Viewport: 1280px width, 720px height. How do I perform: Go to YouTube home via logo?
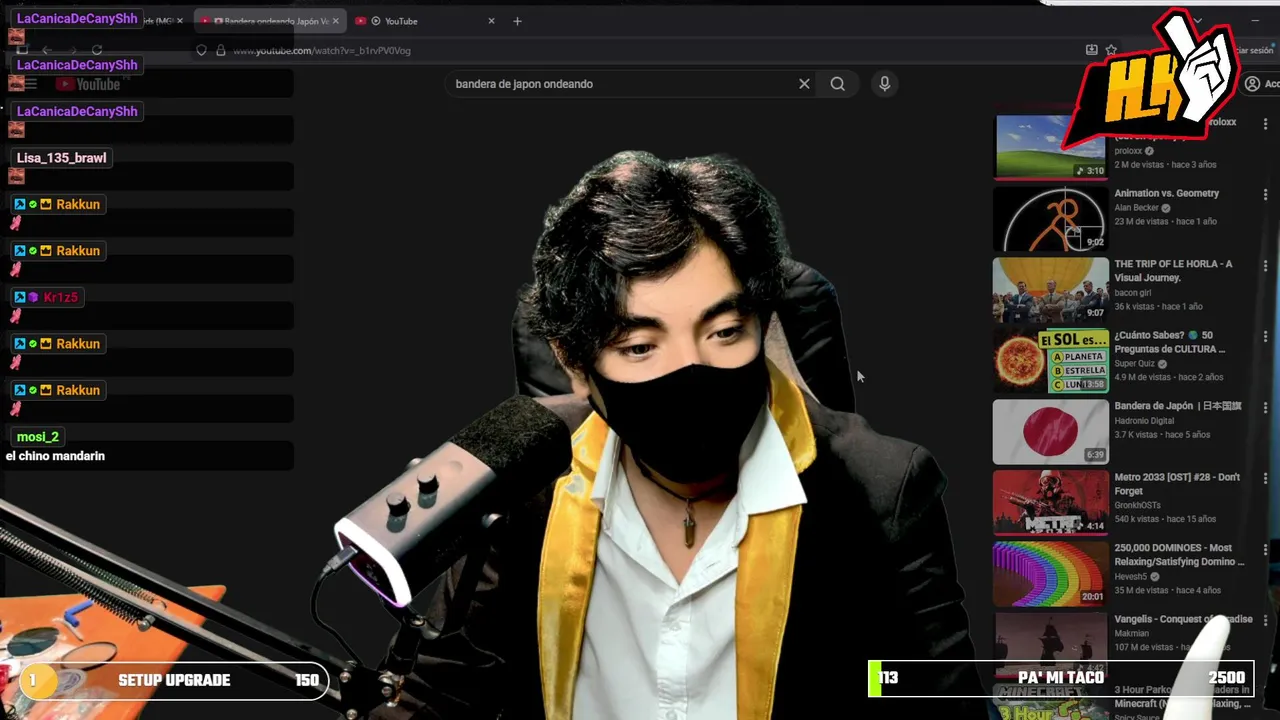point(88,85)
